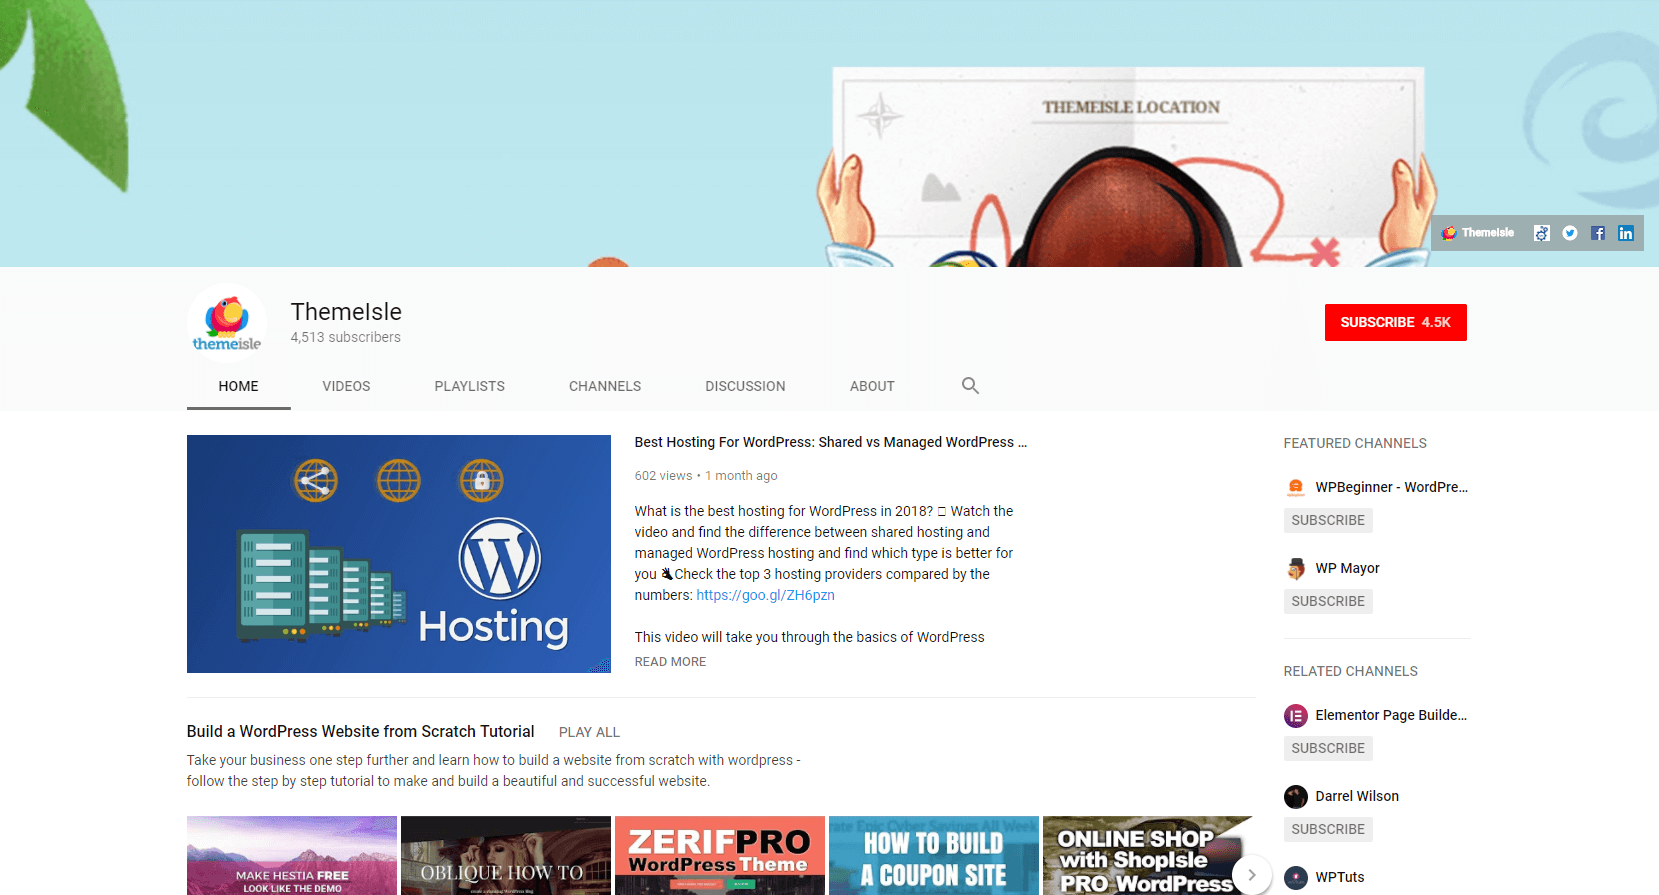Open the channel search magnifier
Viewport: 1659px width, 895px height.
[x=970, y=385]
